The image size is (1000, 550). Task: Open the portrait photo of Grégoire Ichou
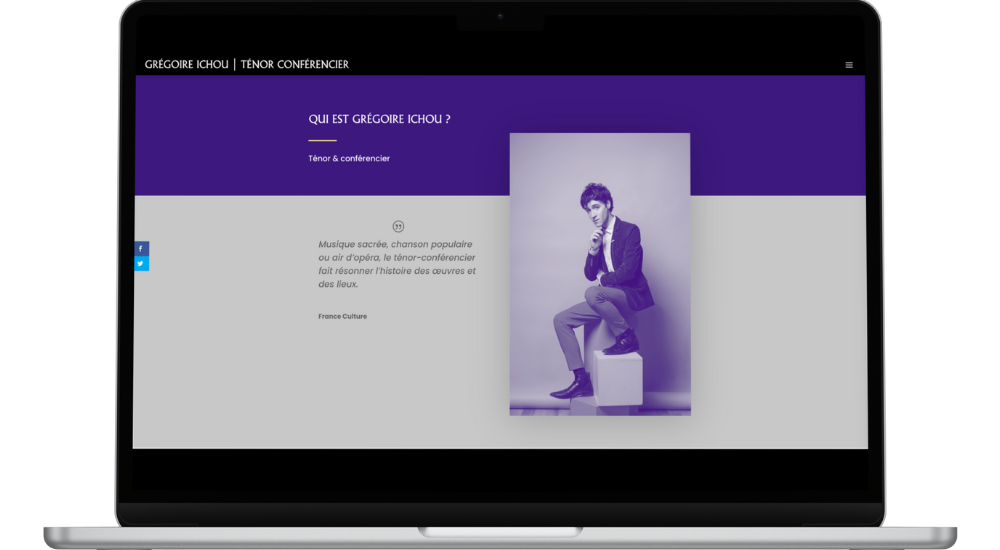pyautogui.click(x=600, y=274)
